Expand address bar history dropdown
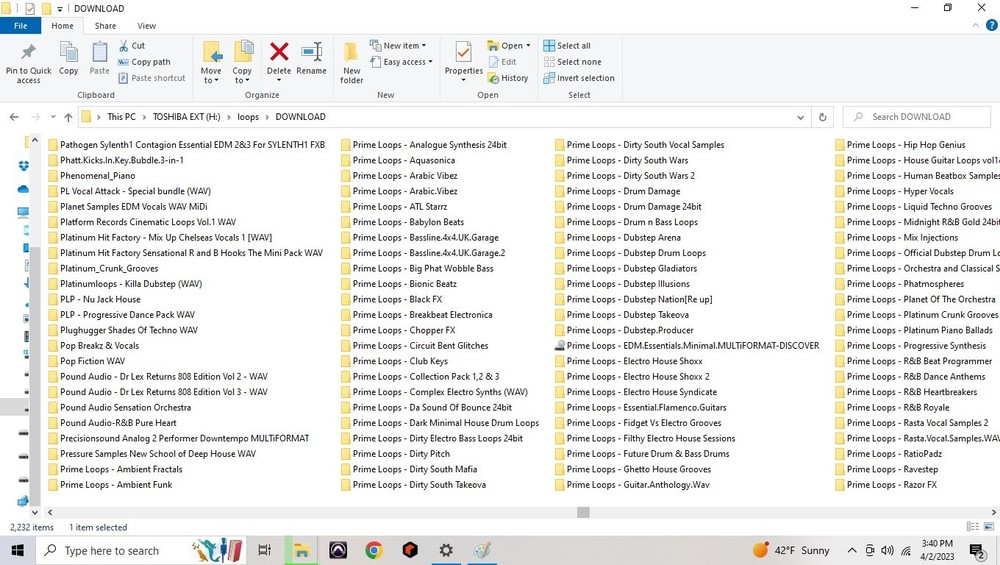This screenshot has width=1000, height=565. [x=800, y=117]
